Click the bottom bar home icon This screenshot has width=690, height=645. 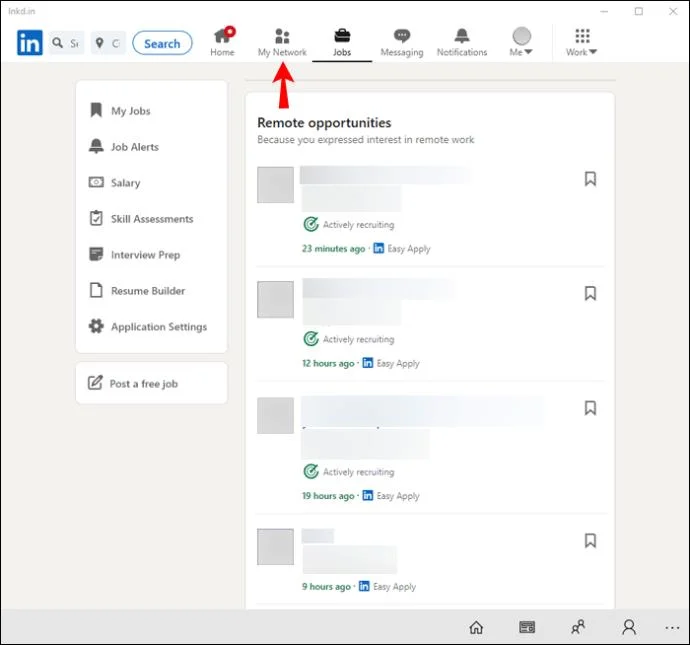(476, 627)
